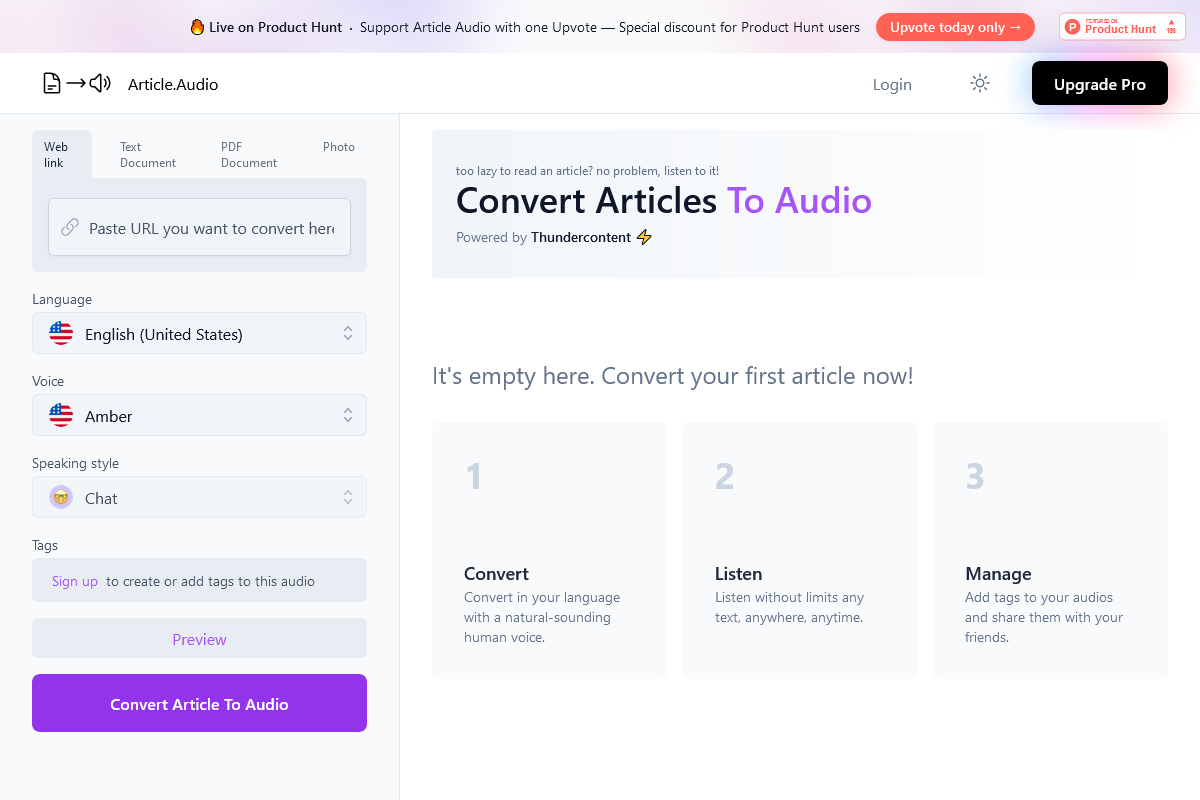
Task: Click the Product Hunt badge icon
Action: (1121, 26)
